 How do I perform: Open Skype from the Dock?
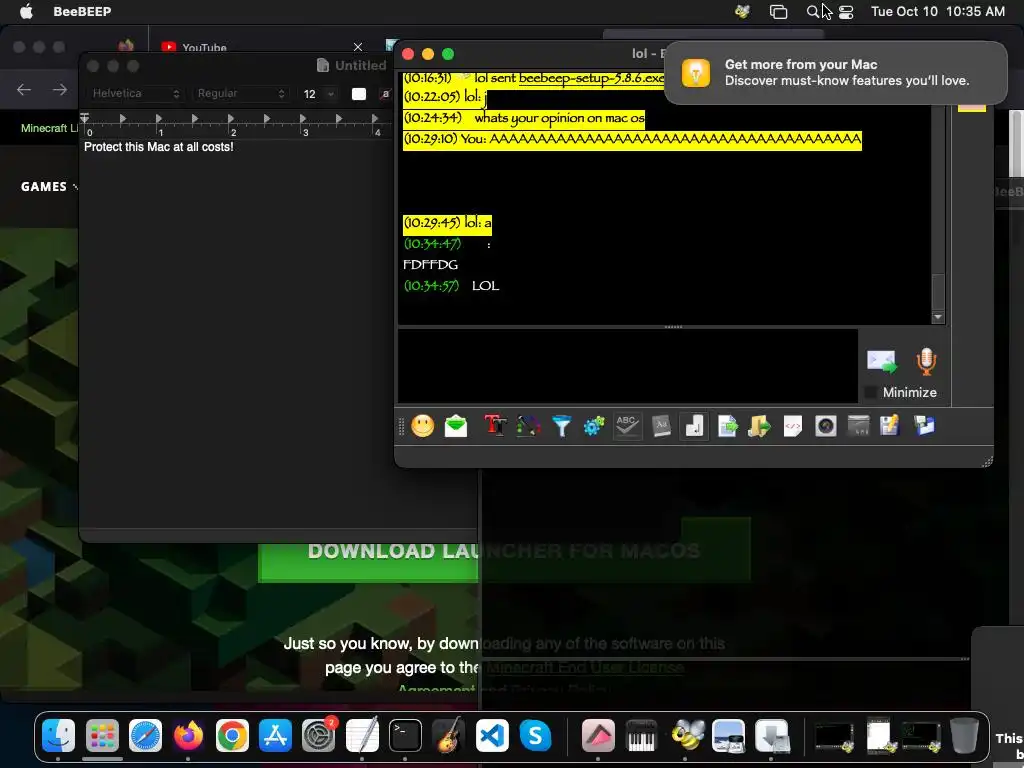click(x=535, y=736)
